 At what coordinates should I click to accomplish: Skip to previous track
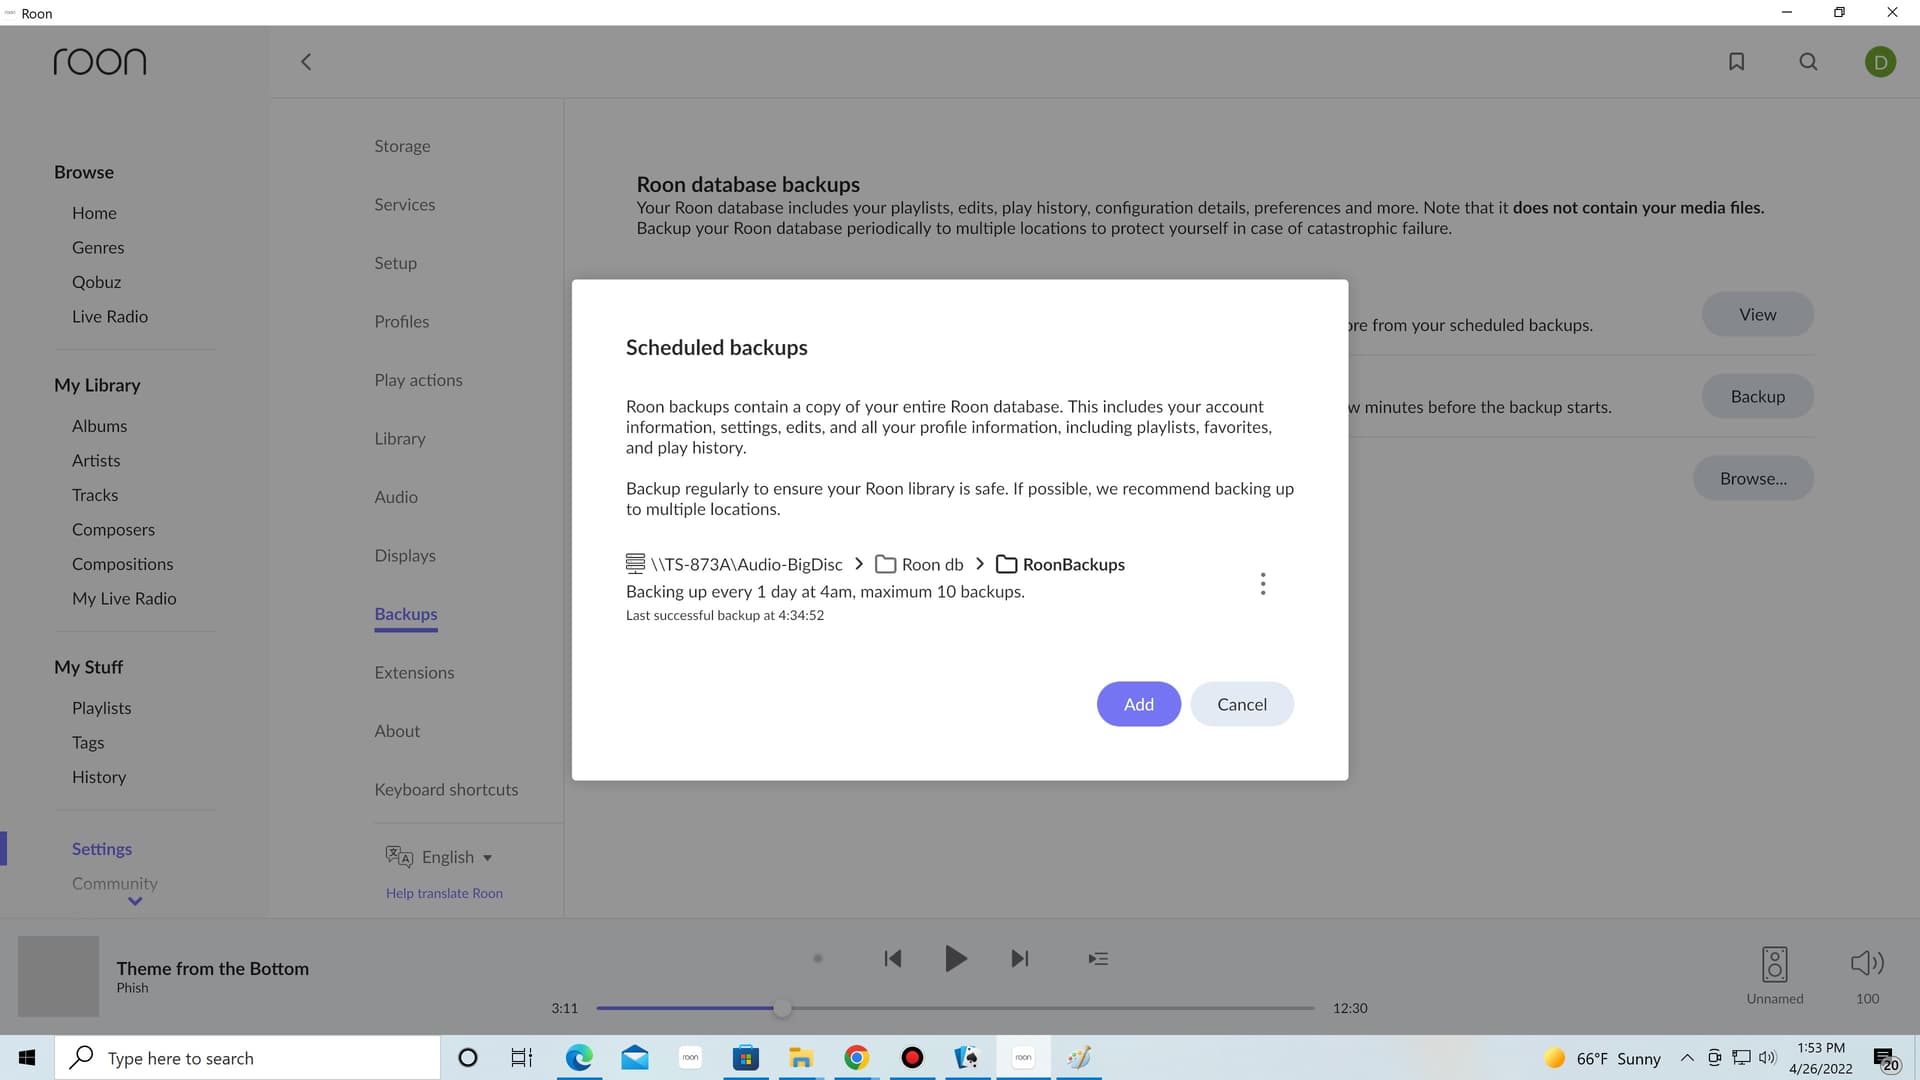coord(893,958)
